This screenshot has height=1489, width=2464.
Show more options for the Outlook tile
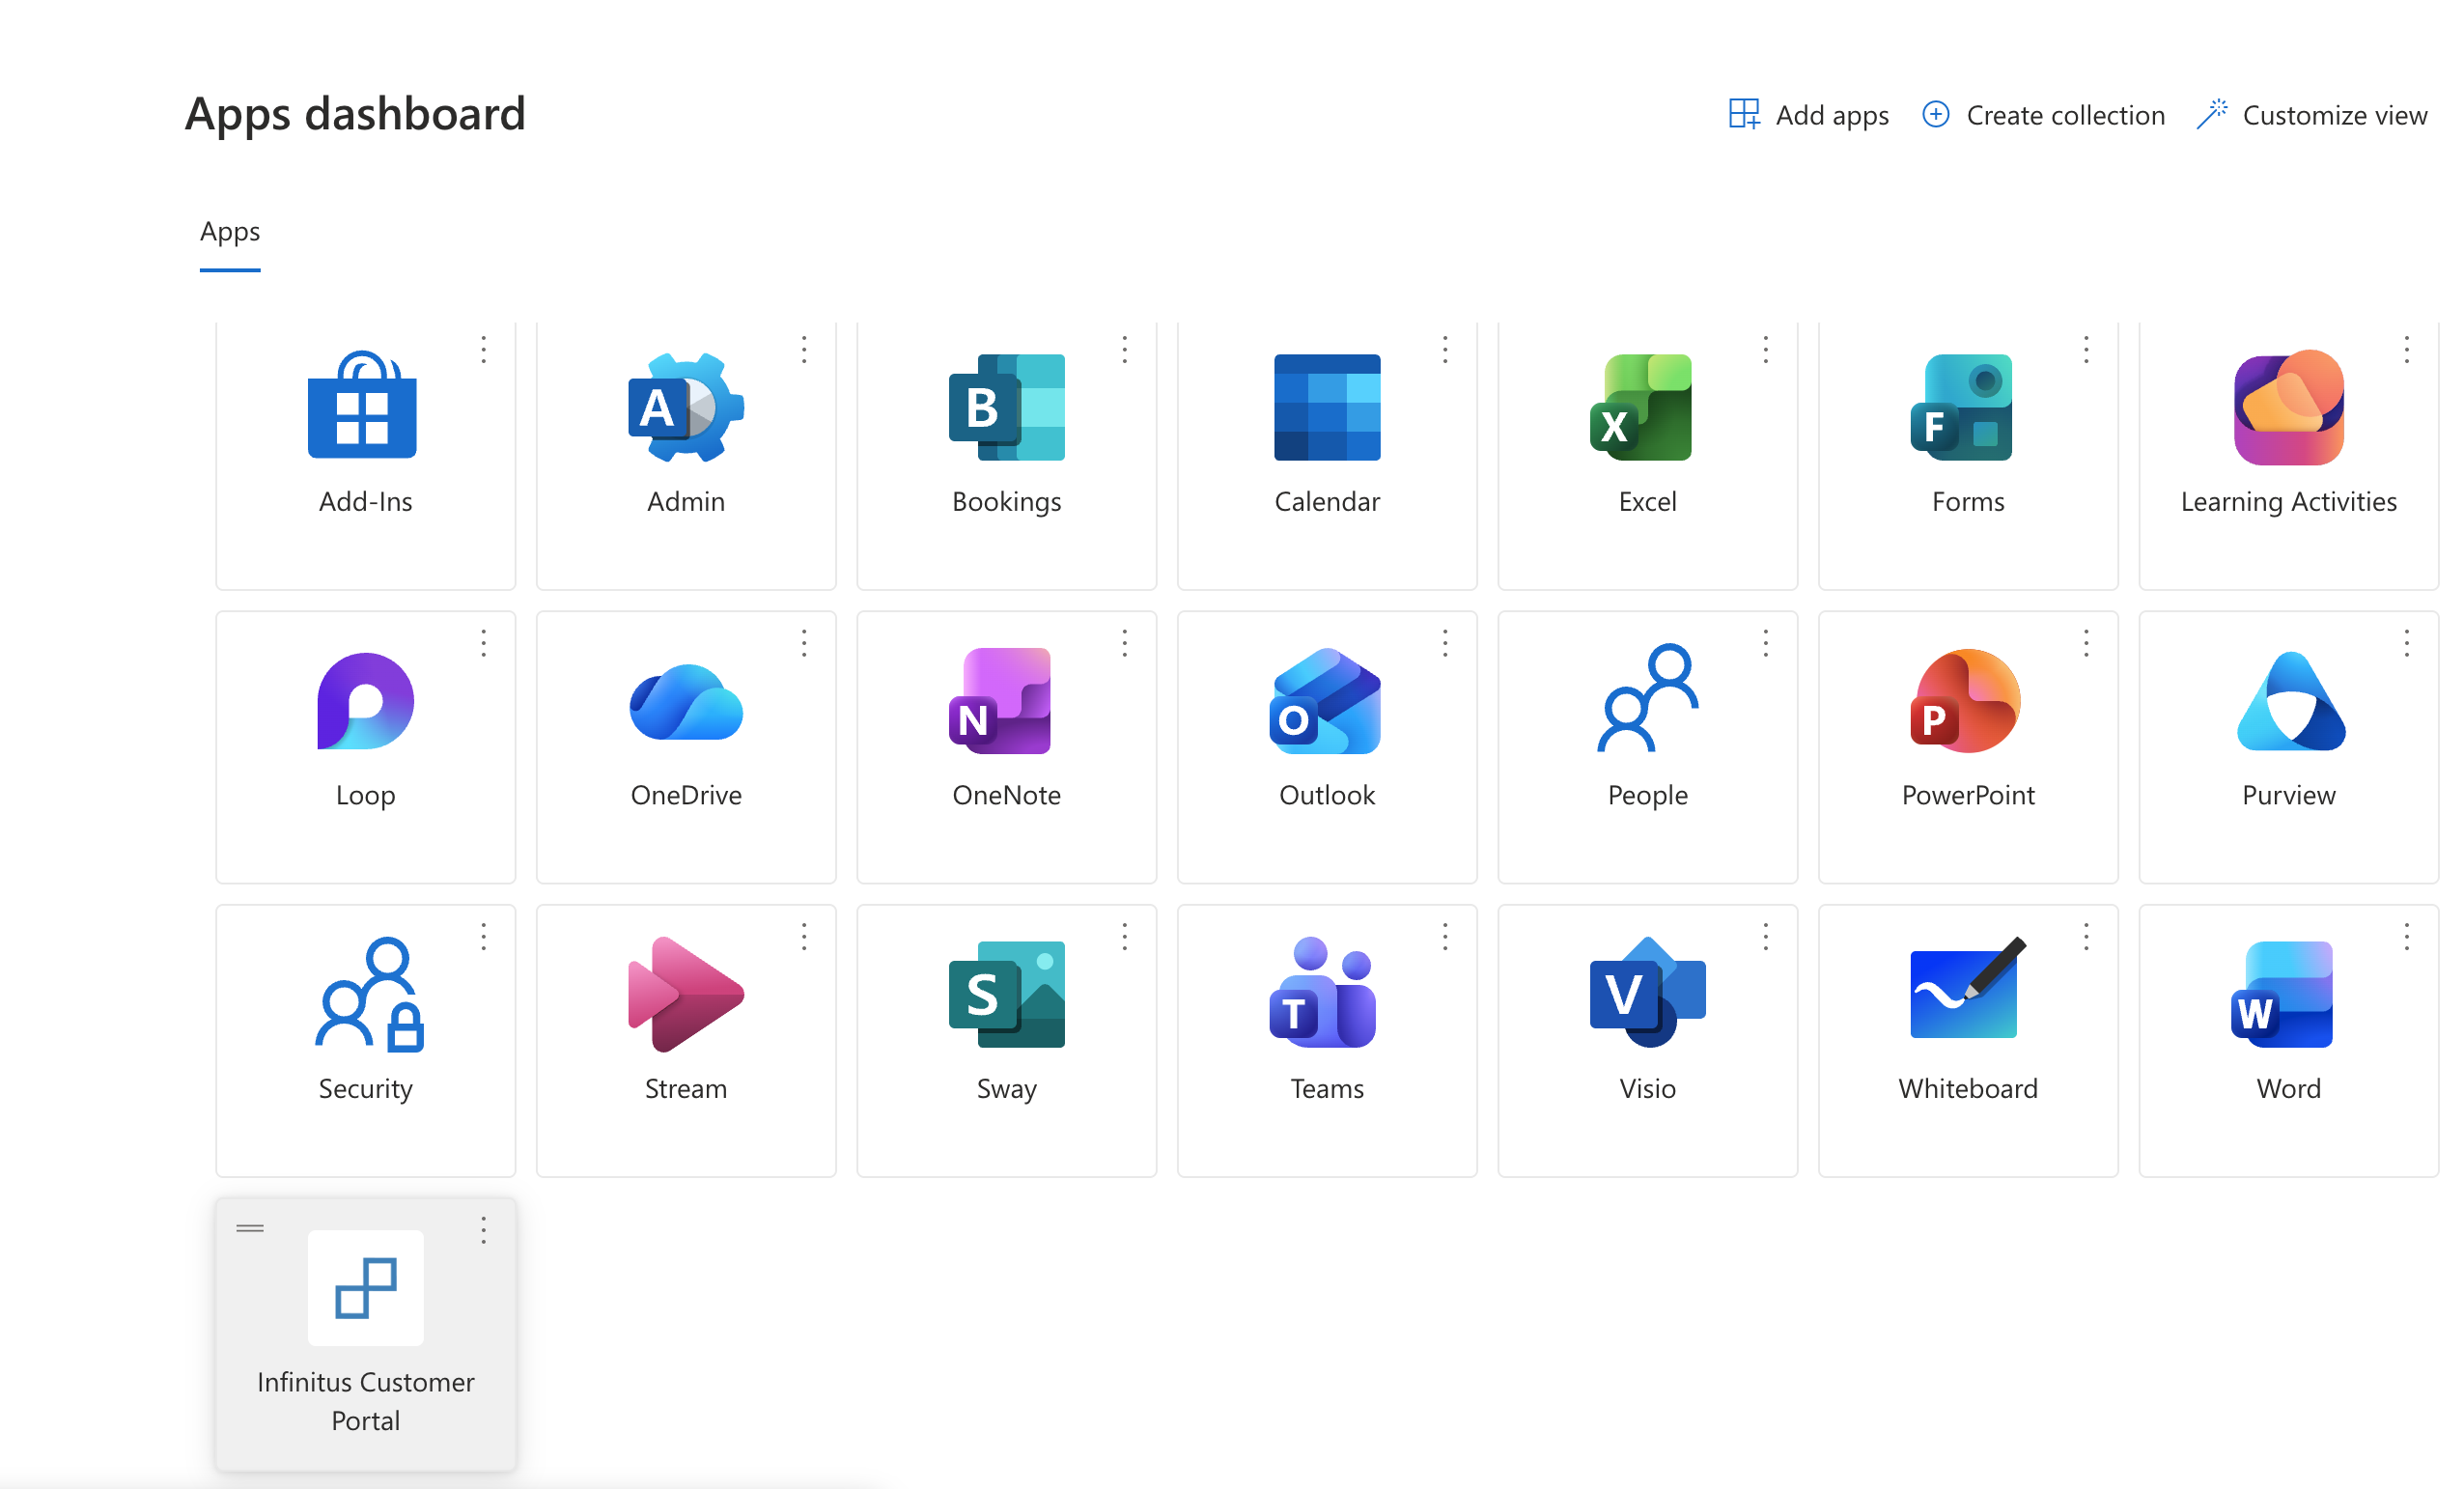(1445, 643)
